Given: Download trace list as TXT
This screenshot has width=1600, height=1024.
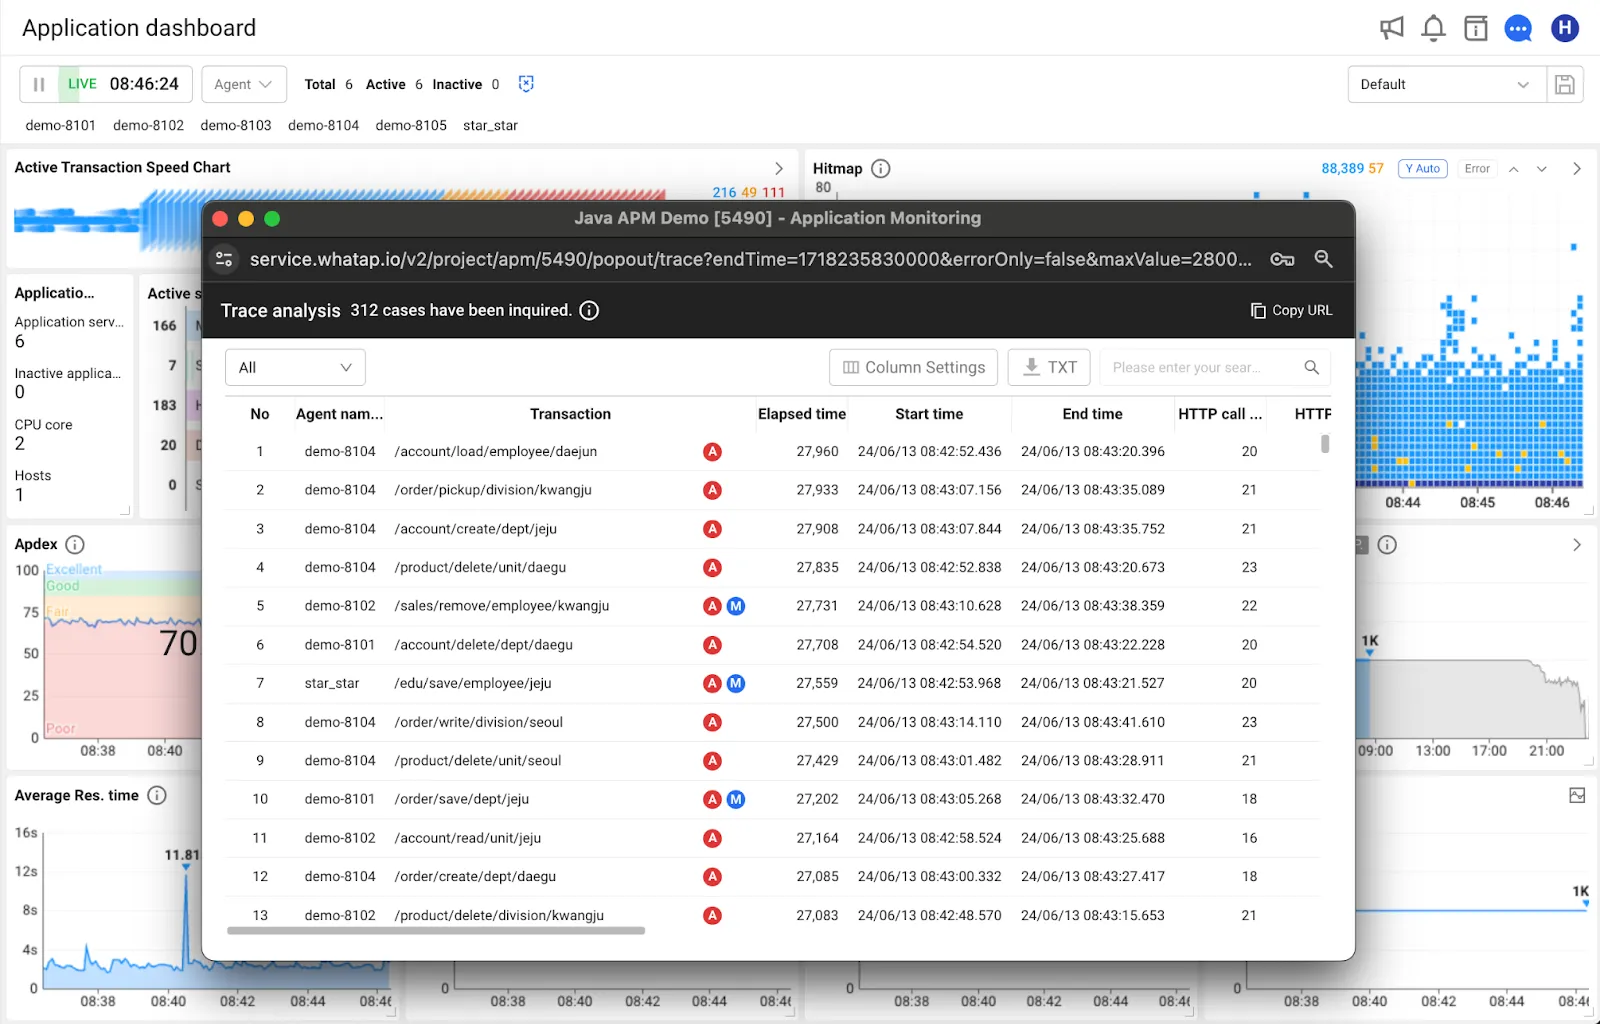Looking at the screenshot, I should 1049,368.
